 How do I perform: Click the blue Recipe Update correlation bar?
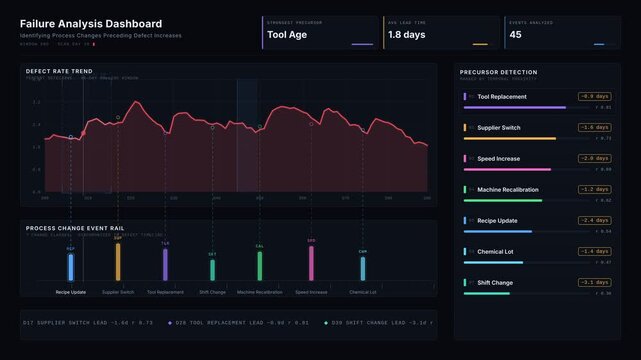[x=498, y=232]
